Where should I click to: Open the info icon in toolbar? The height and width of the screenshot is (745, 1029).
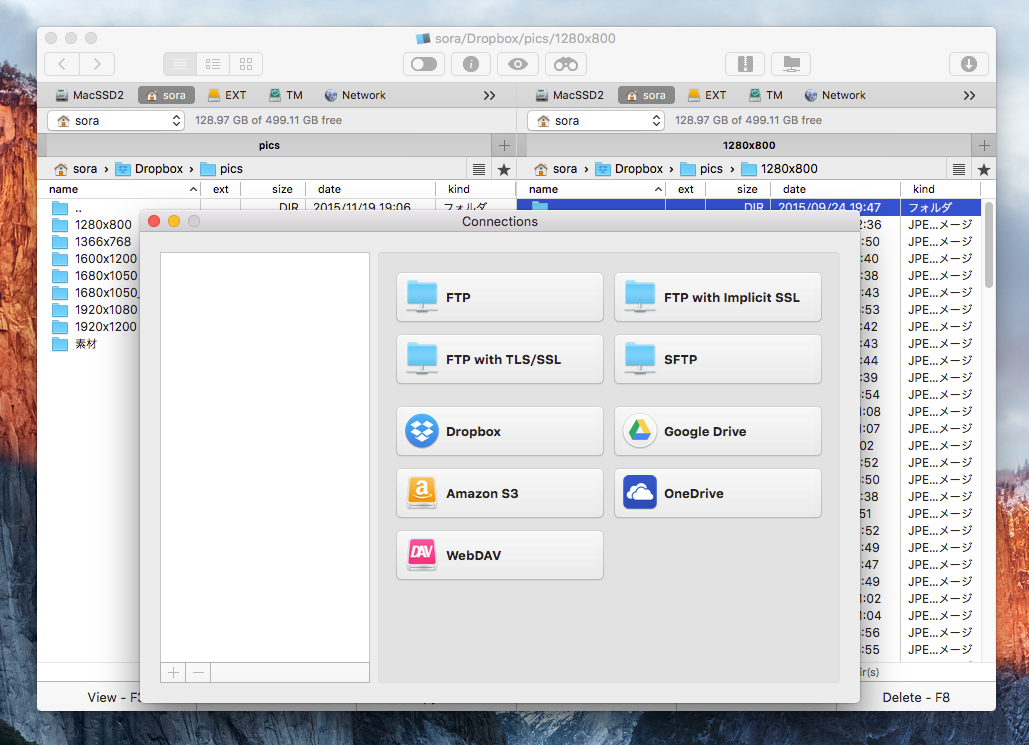[471, 64]
